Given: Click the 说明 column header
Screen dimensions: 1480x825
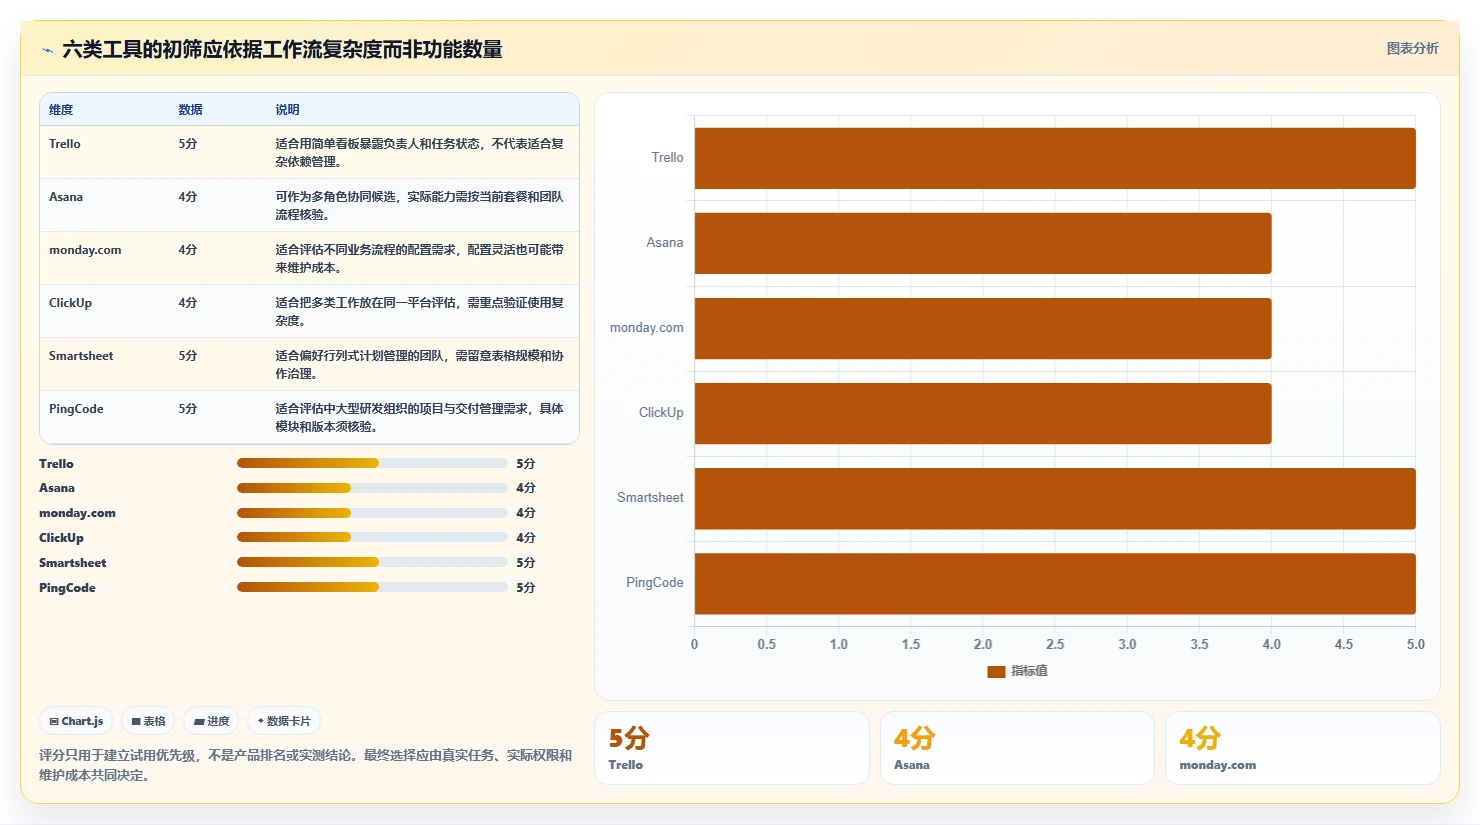Looking at the screenshot, I should 287,110.
